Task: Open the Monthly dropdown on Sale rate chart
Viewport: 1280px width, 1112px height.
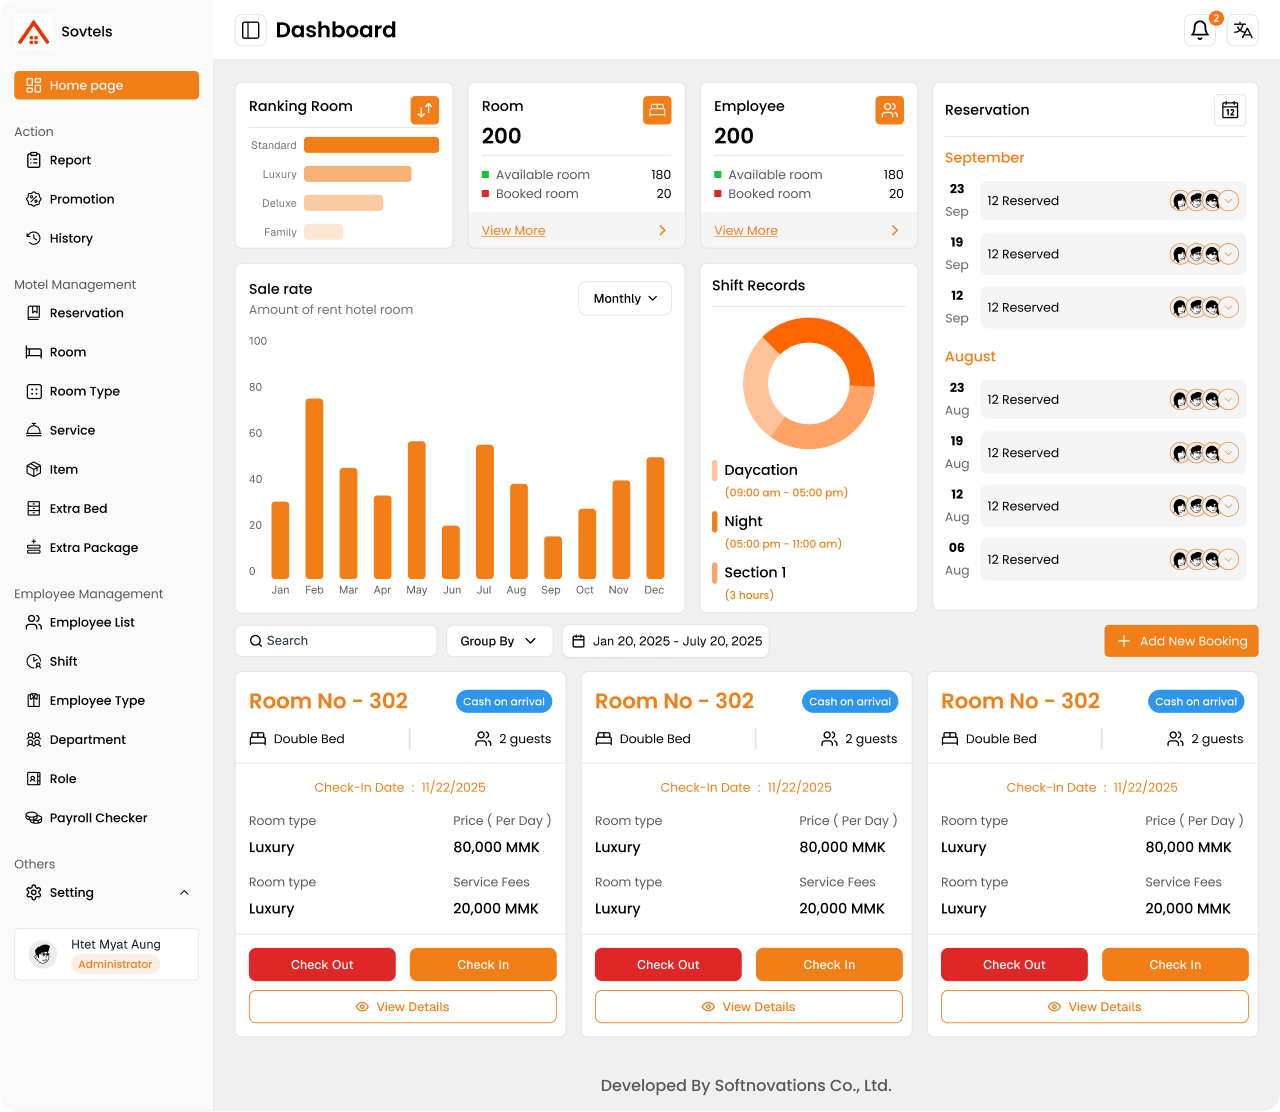Action: [624, 298]
